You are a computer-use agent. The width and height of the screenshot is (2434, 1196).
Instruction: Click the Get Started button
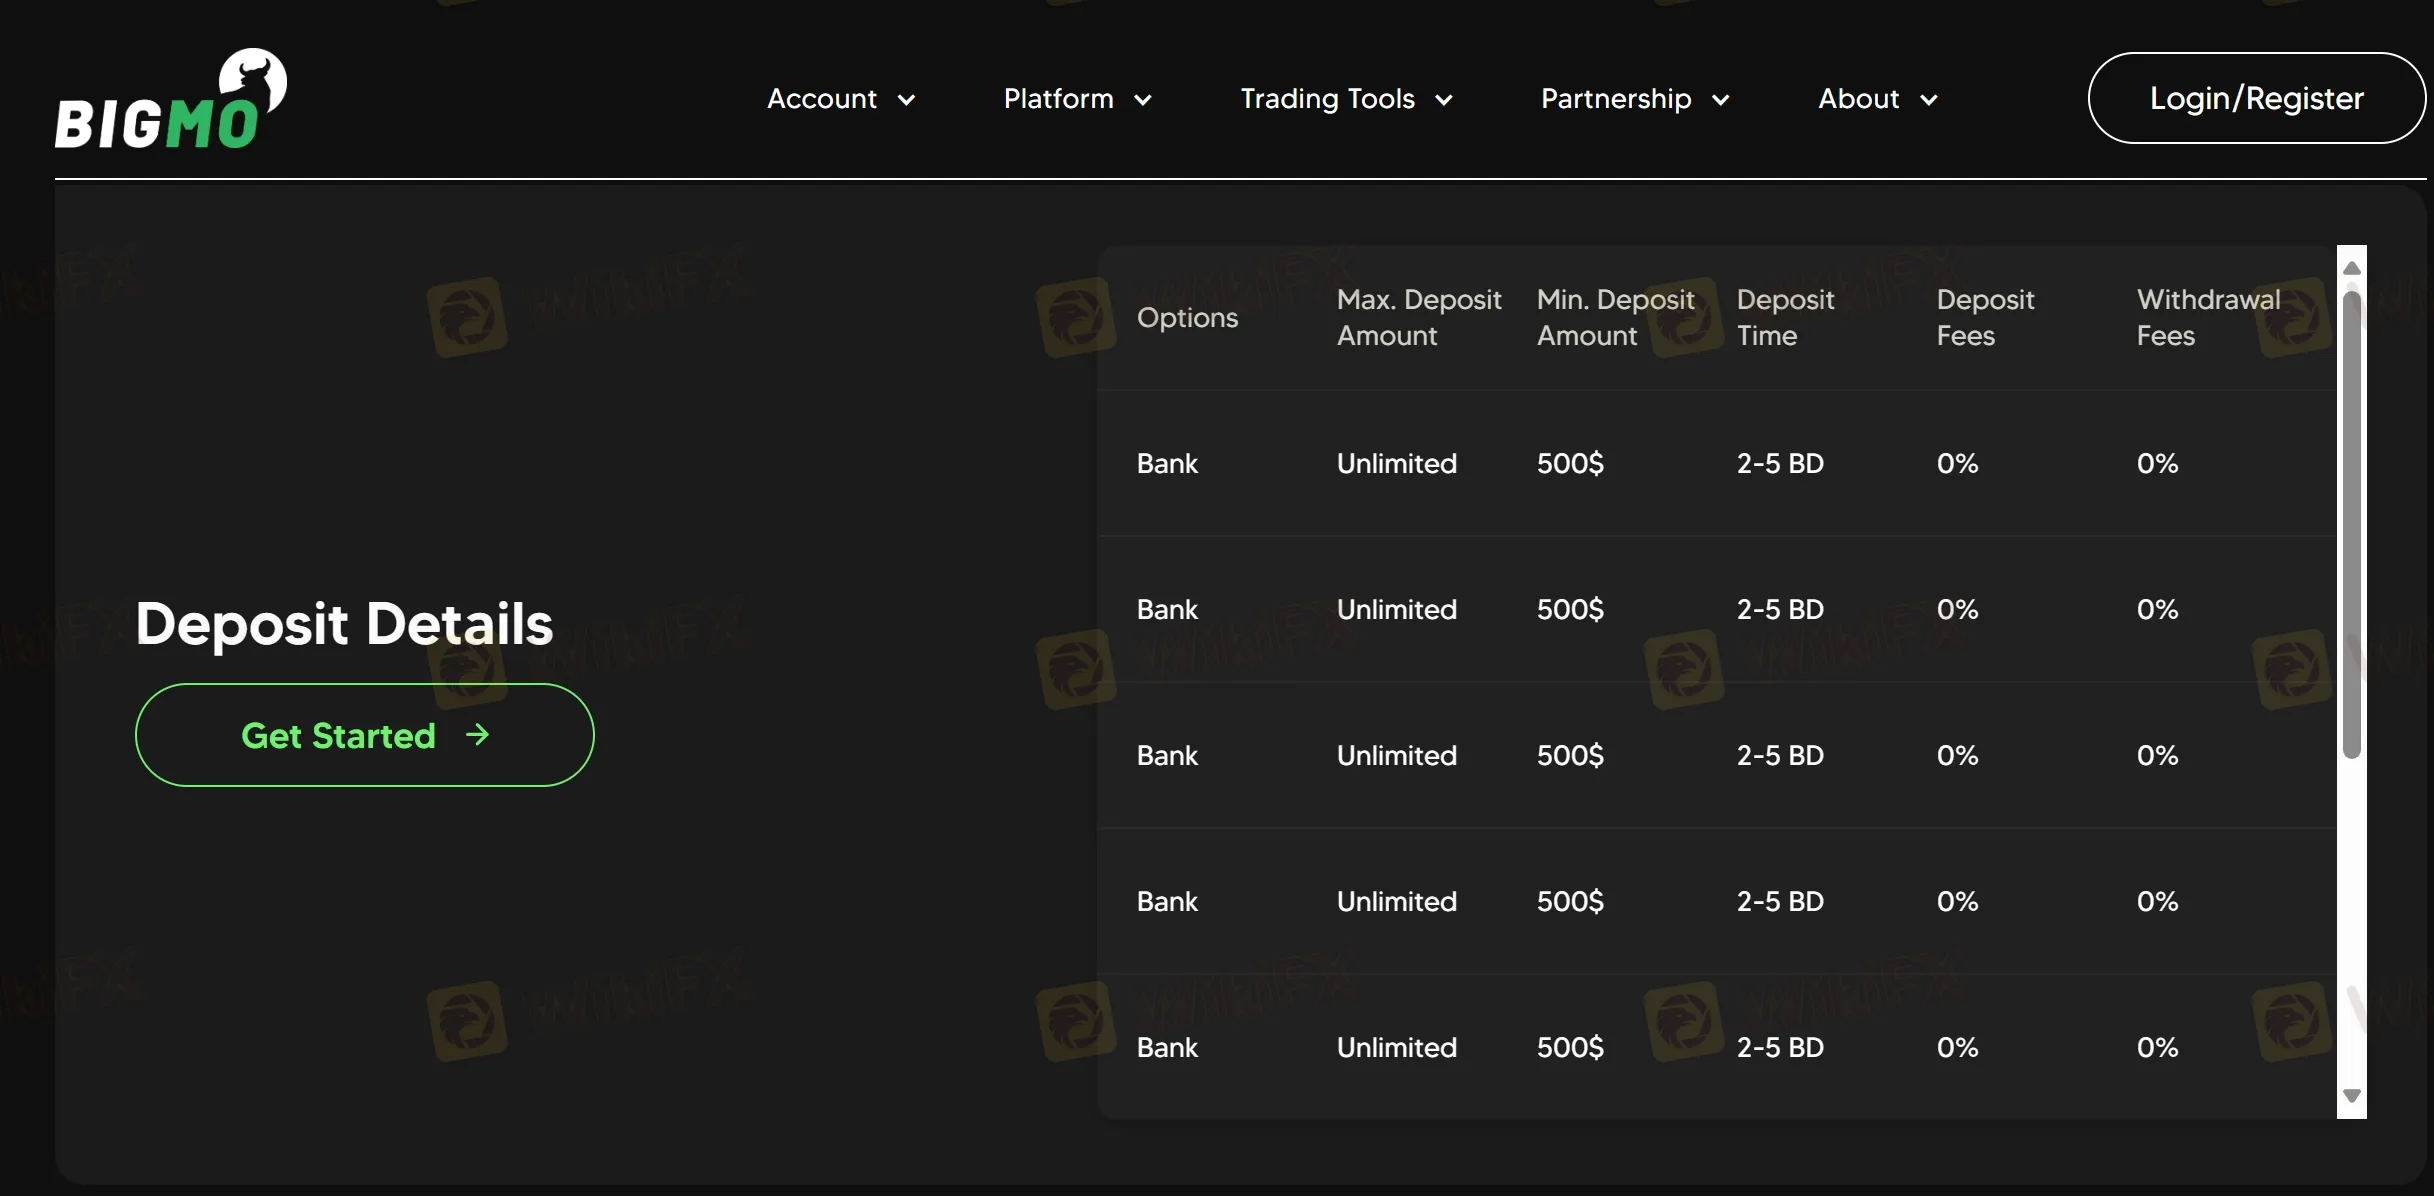click(x=364, y=734)
